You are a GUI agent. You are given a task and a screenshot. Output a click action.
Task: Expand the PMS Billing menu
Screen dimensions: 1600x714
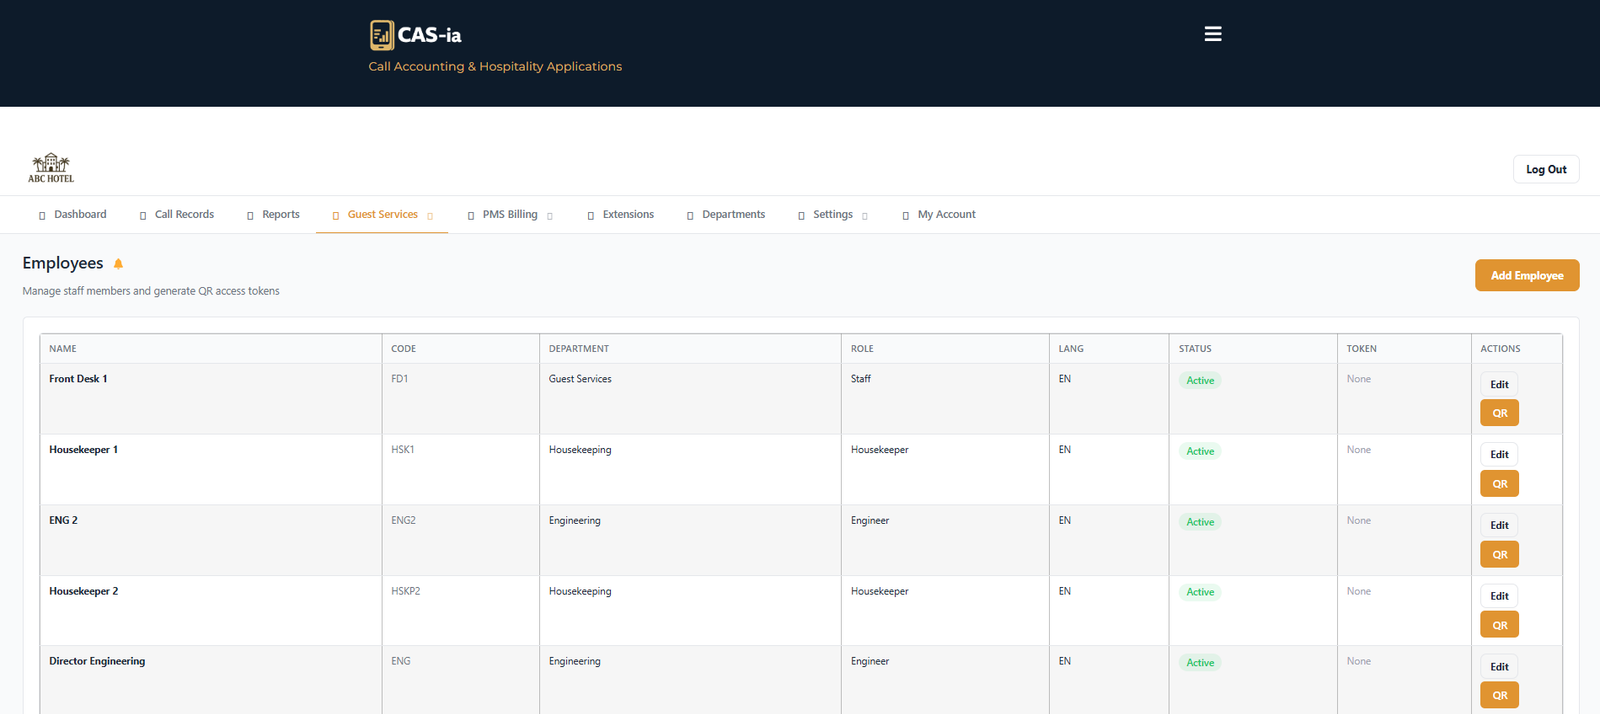pyautogui.click(x=549, y=216)
